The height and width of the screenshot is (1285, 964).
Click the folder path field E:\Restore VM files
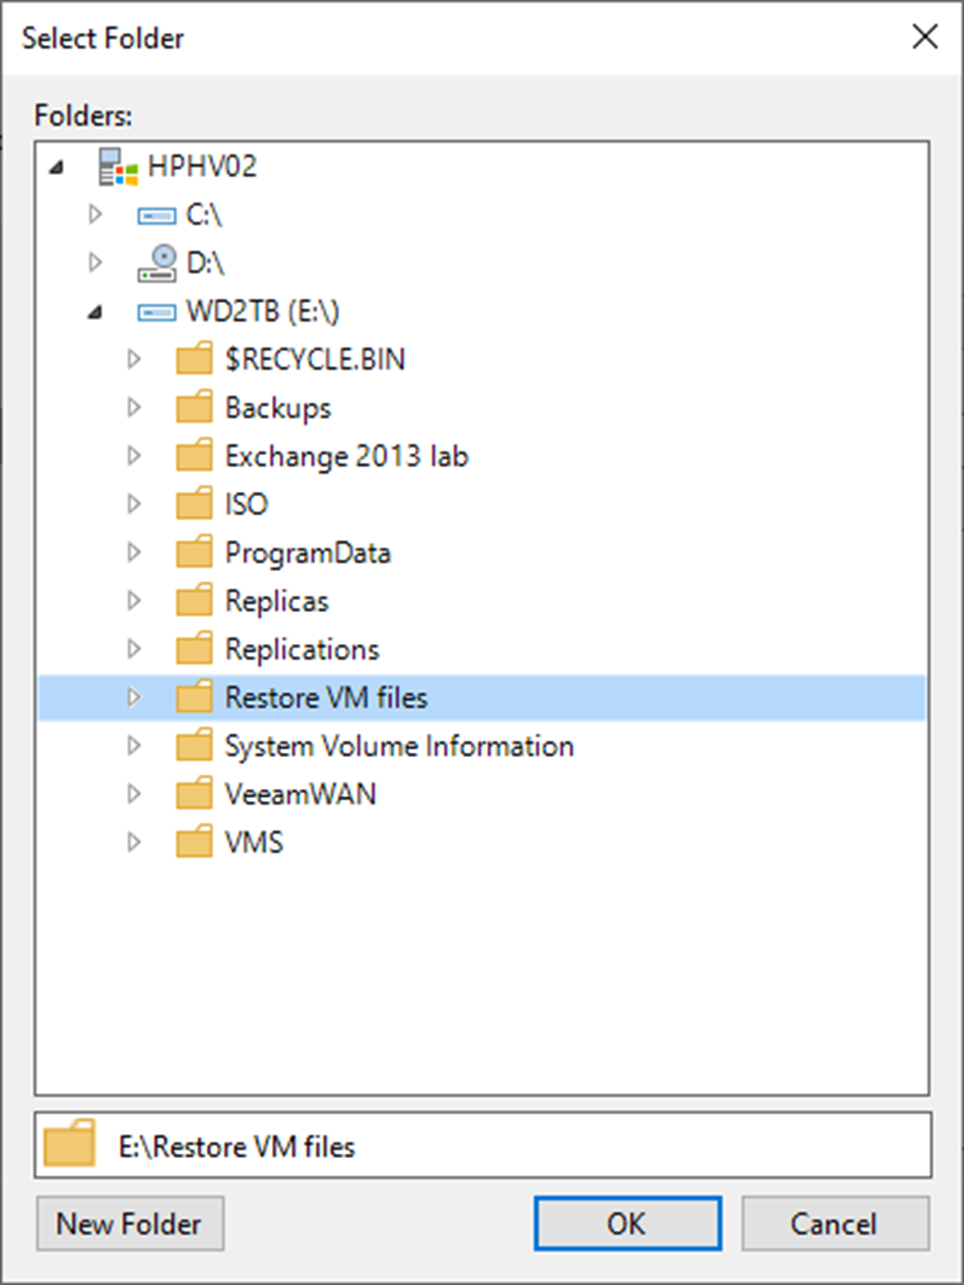(483, 1145)
